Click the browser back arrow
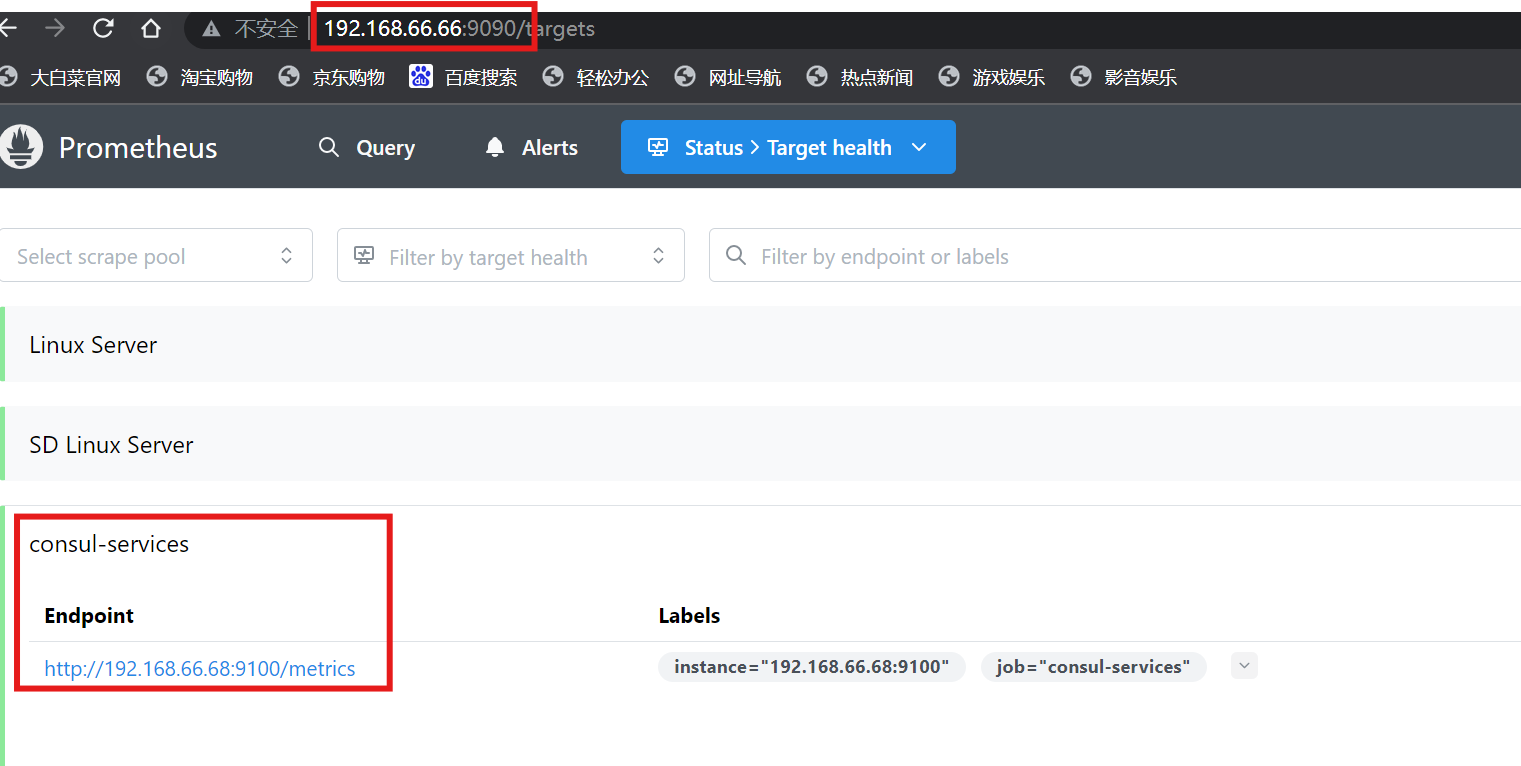Screen dimensions: 1521x766 tap(8, 29)
